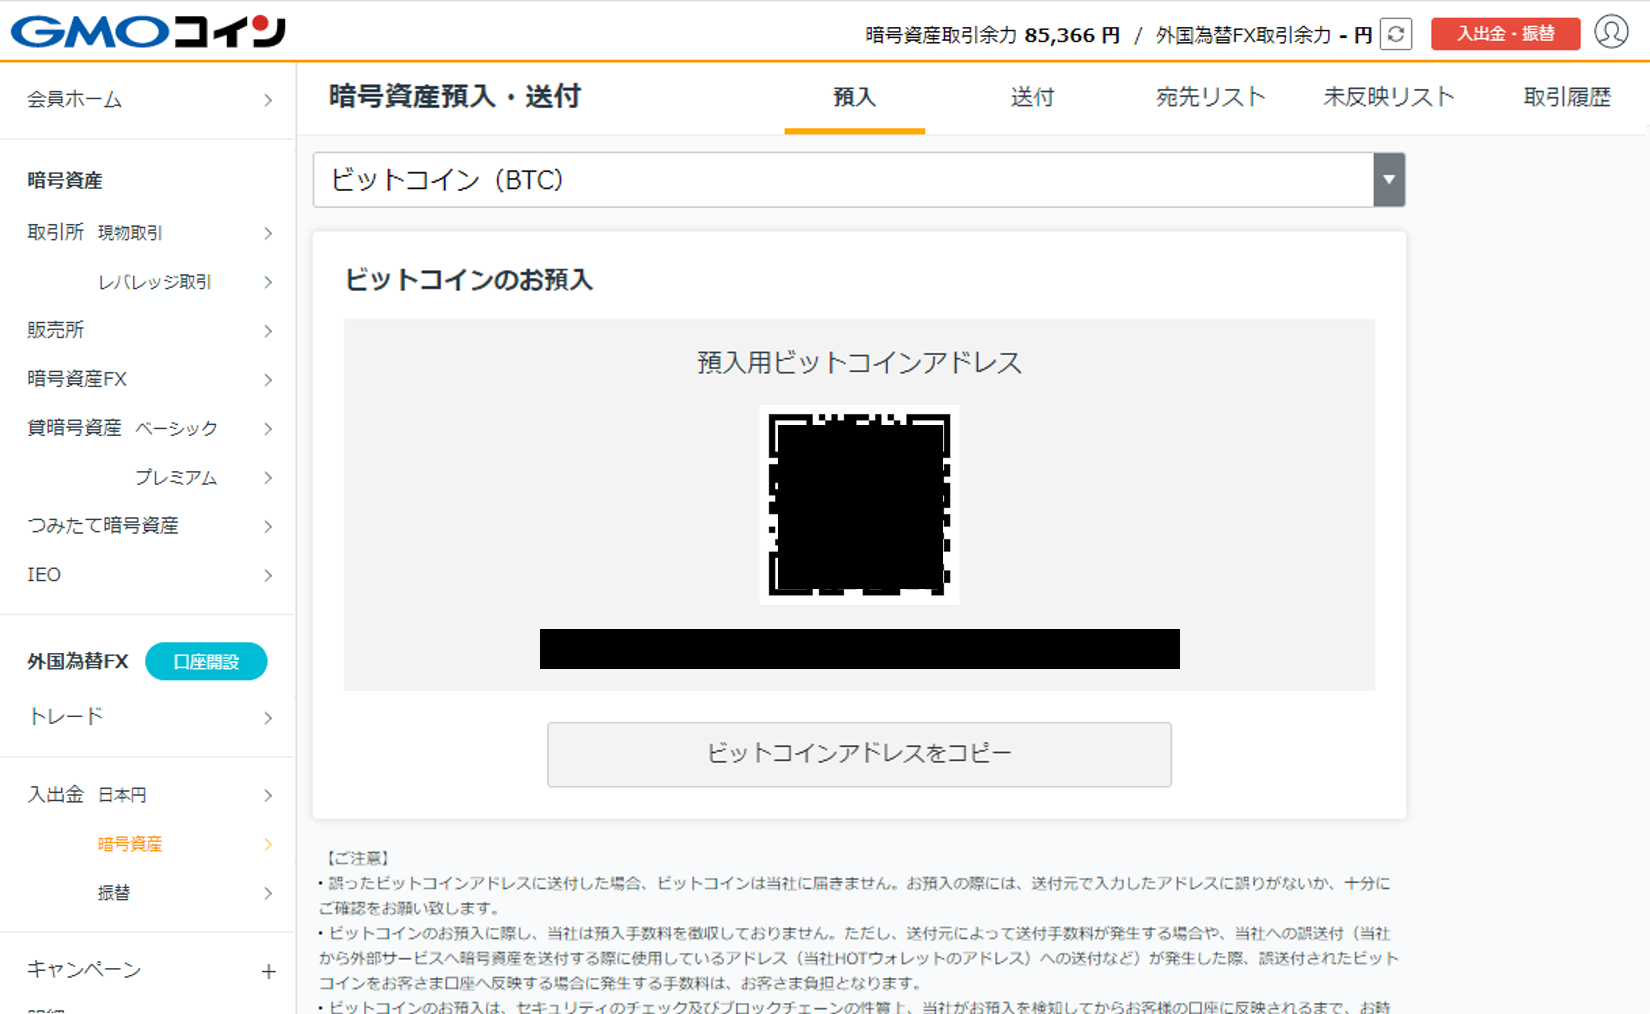The height and width of the screenshot is (1014, 1650).
Task: Click the 外国為替FX section heading
Action: click(x=78, y=662)
